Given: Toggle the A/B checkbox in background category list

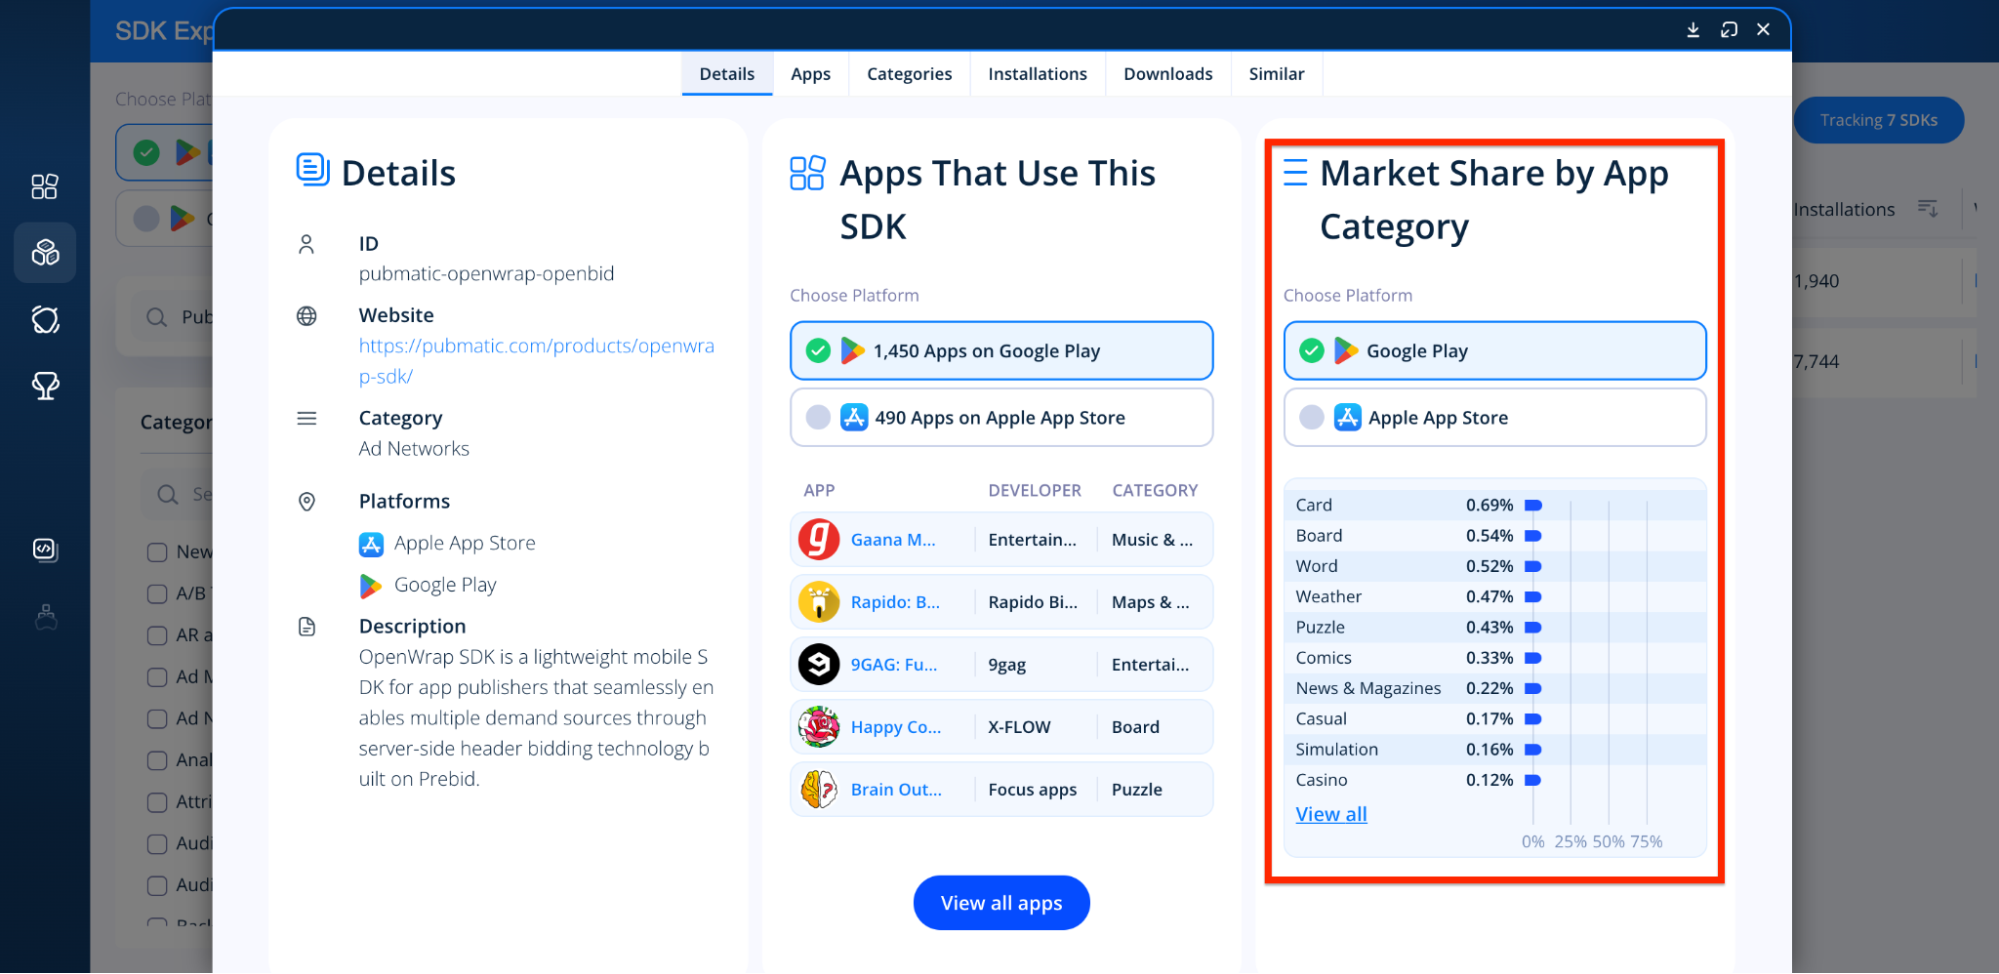Looking at the screenshot, I should [x=157, y=594].
